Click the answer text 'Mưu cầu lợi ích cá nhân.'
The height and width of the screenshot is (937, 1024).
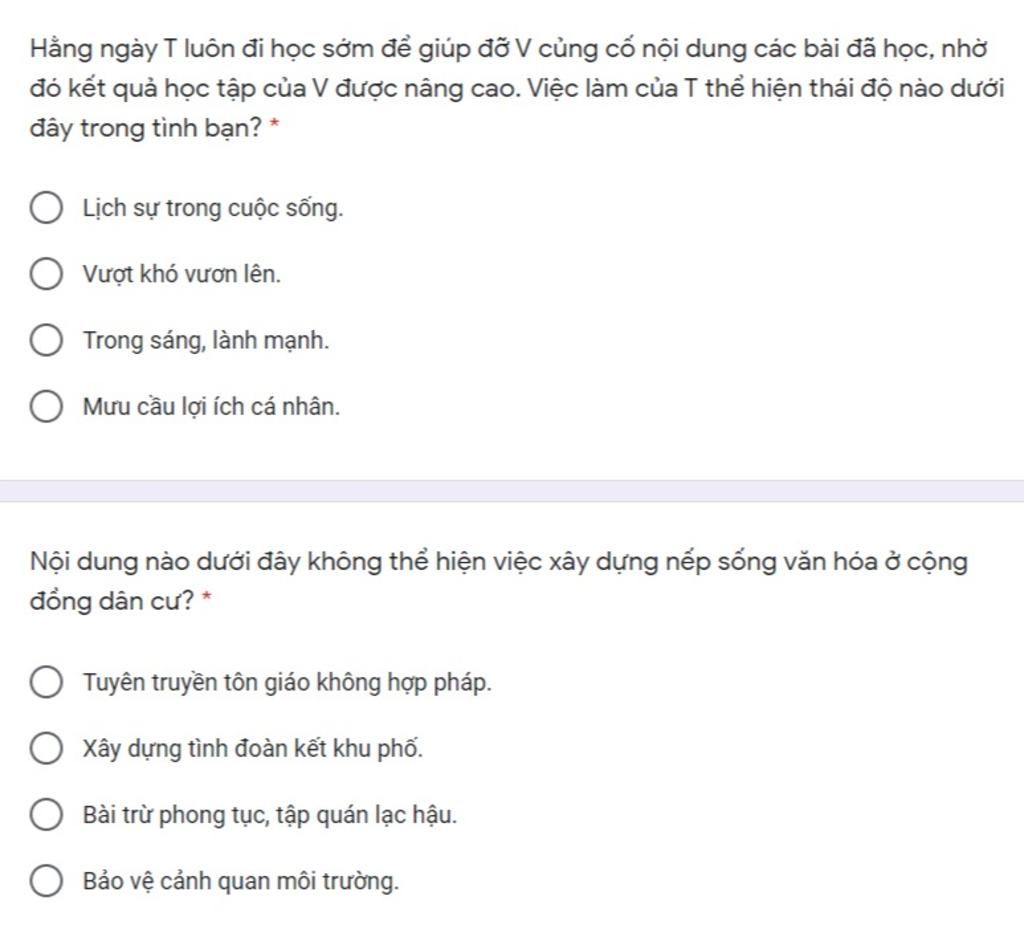click(212, 407)
